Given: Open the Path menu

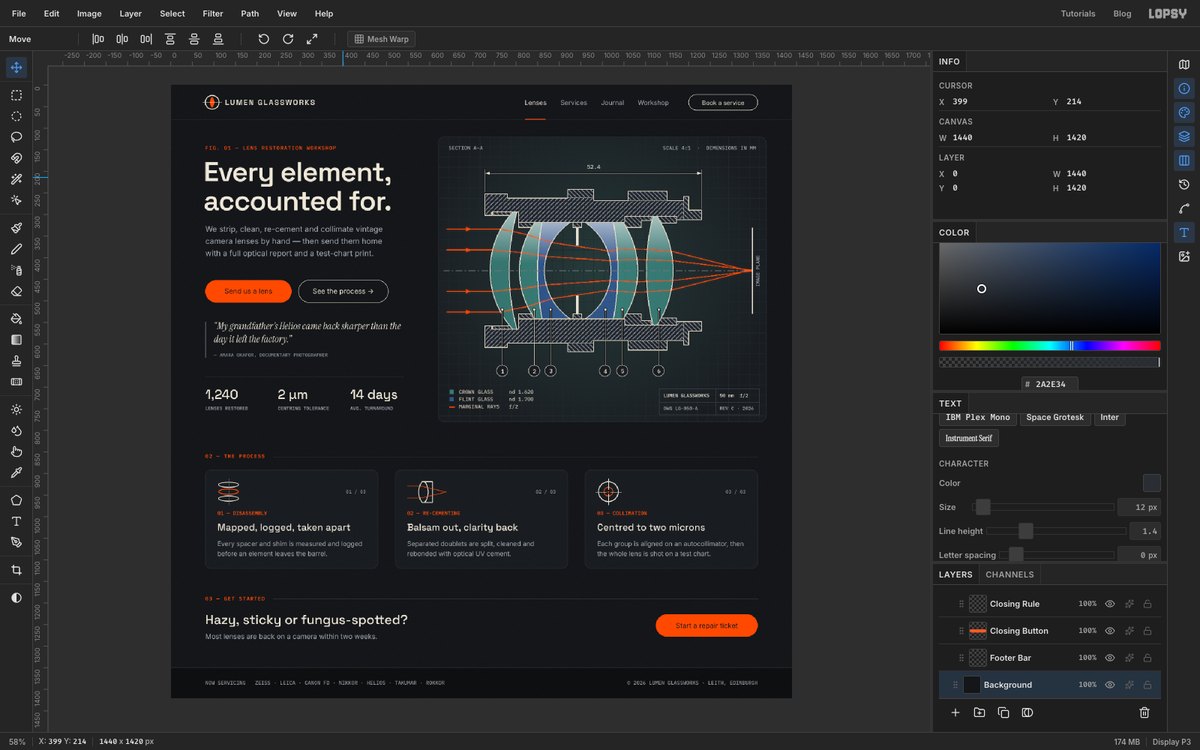Looking at the screenshot, I should click(250, 14).
